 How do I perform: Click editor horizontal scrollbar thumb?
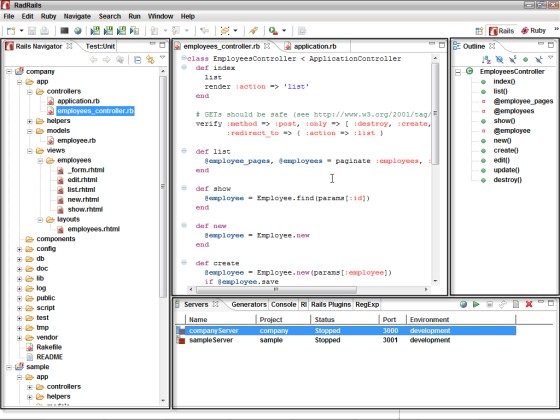276,290
